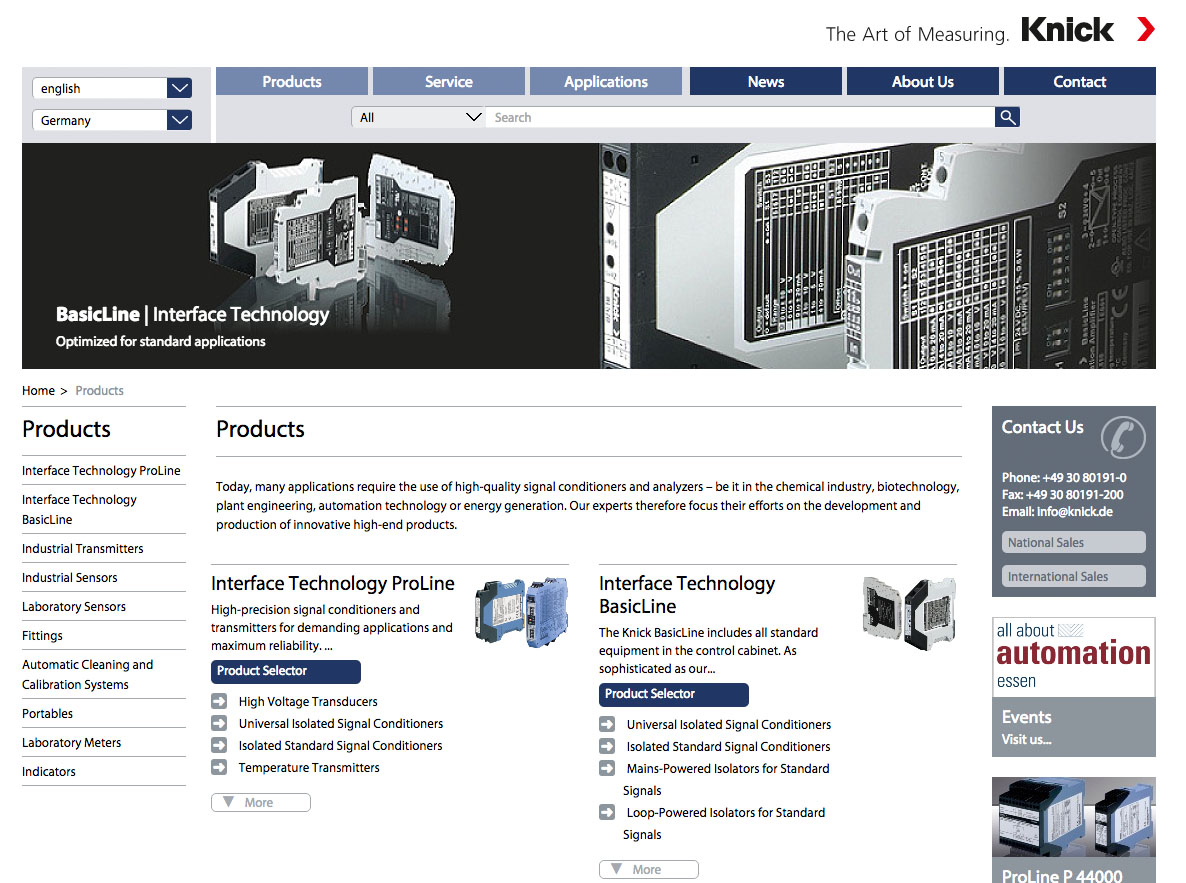Open Industrial Transmitters in sidebar

tap(82, 549)
